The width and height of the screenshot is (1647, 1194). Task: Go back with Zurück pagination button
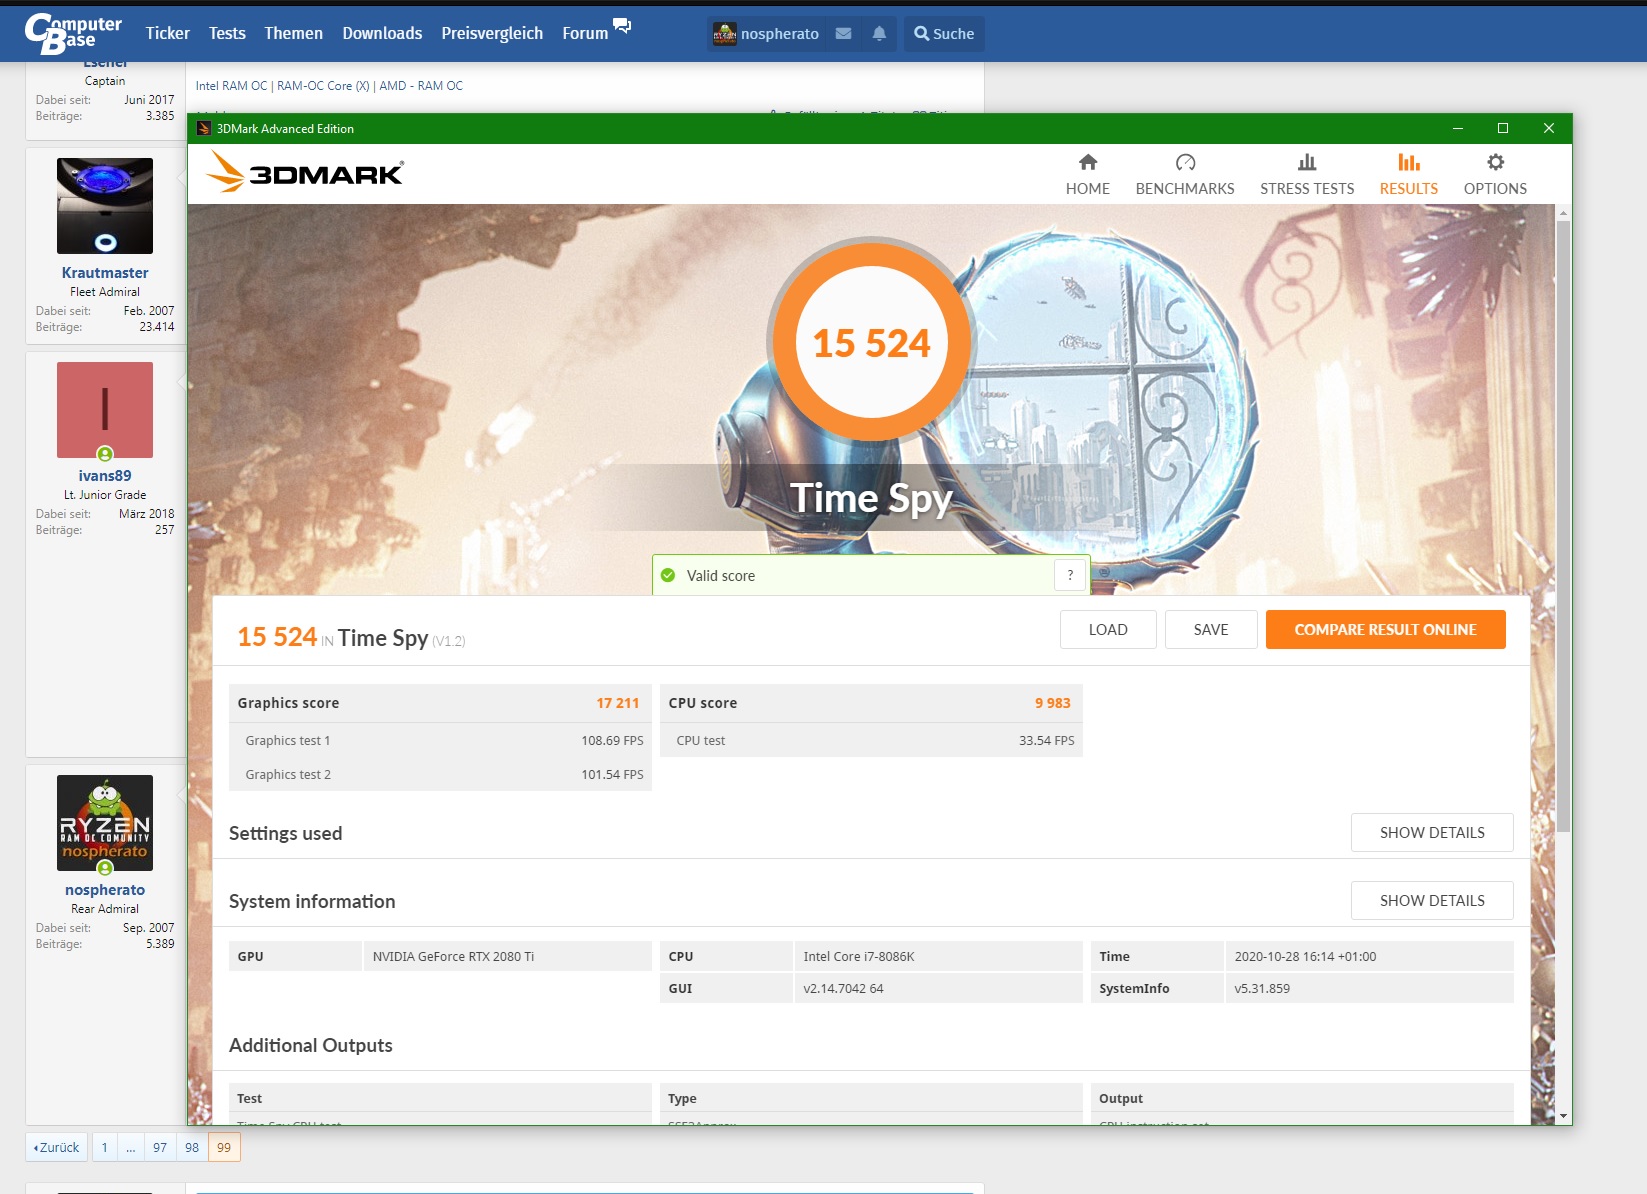tap(57, 1148)
